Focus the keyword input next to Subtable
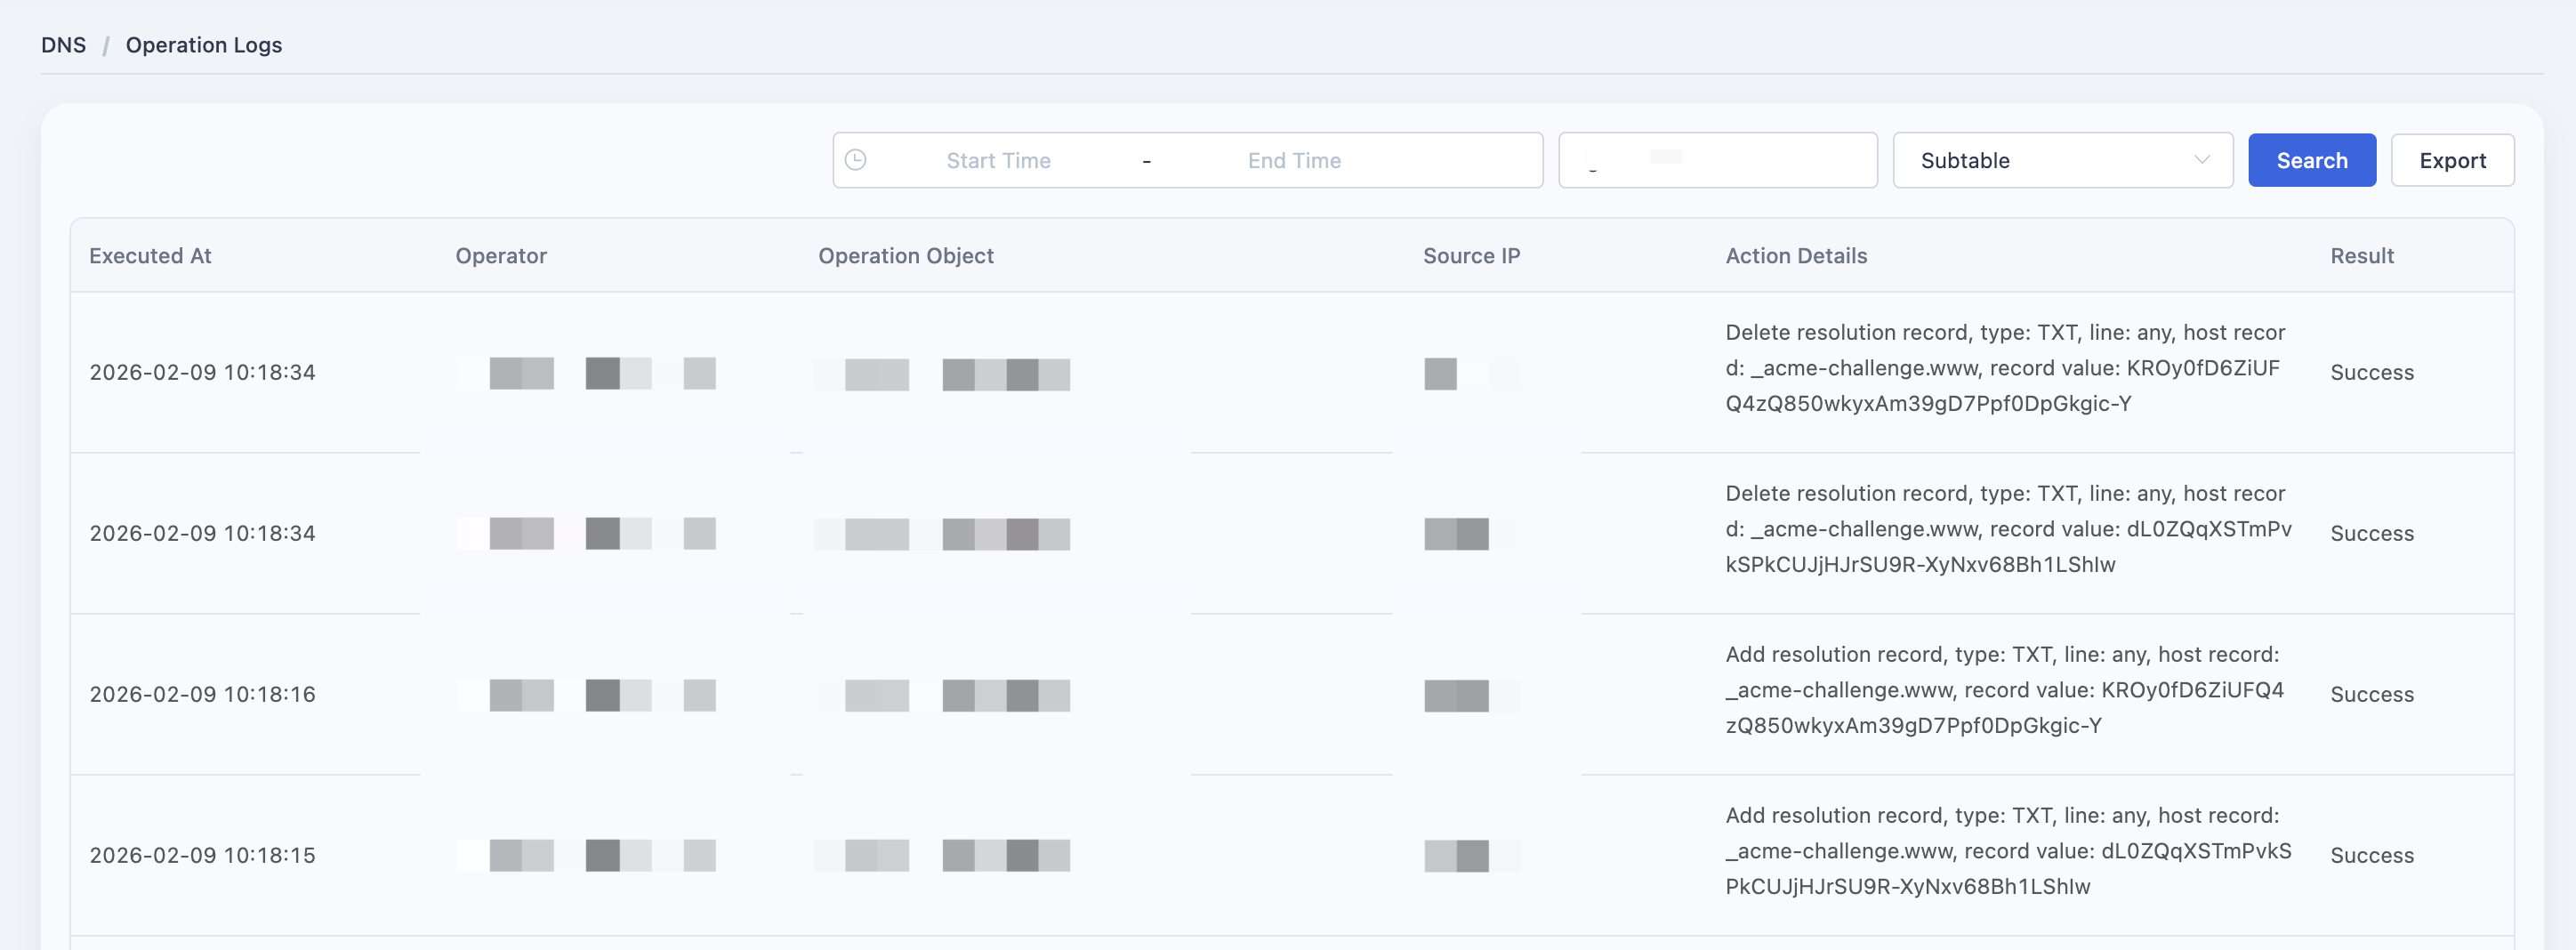 pyautogui.click(x=1717, y=160)
